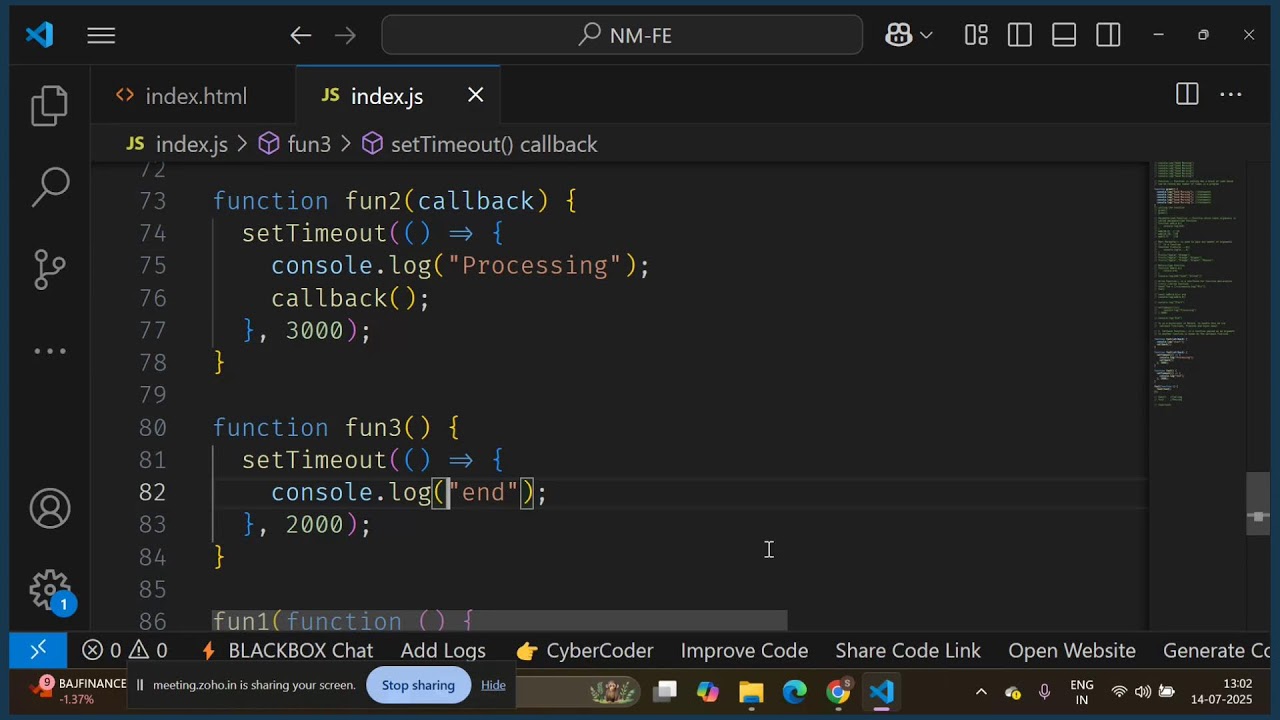Click function fun3 name on line 80

point(373,428)
